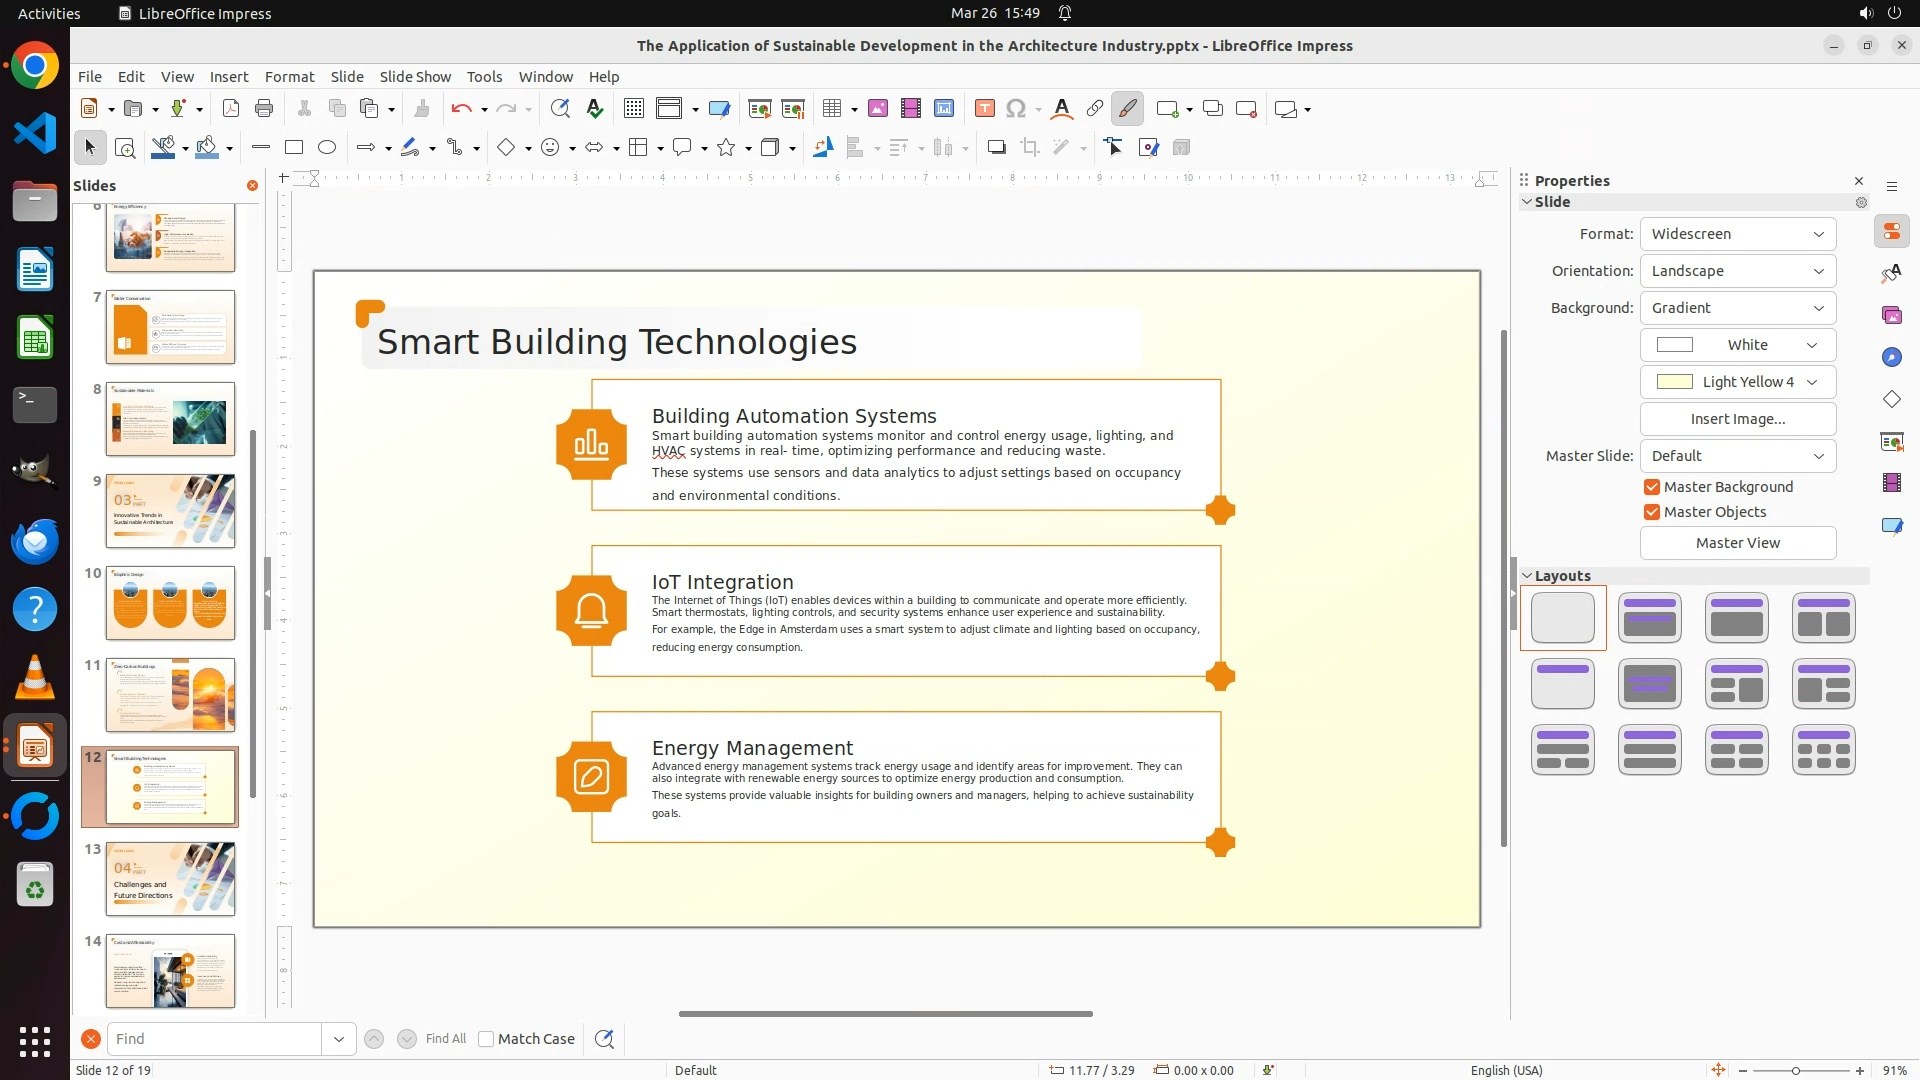The height and width of the screenshot is (1080, 1920).
Task: Click the Insert Hyperlink icon
Action: pos(1095,109)
